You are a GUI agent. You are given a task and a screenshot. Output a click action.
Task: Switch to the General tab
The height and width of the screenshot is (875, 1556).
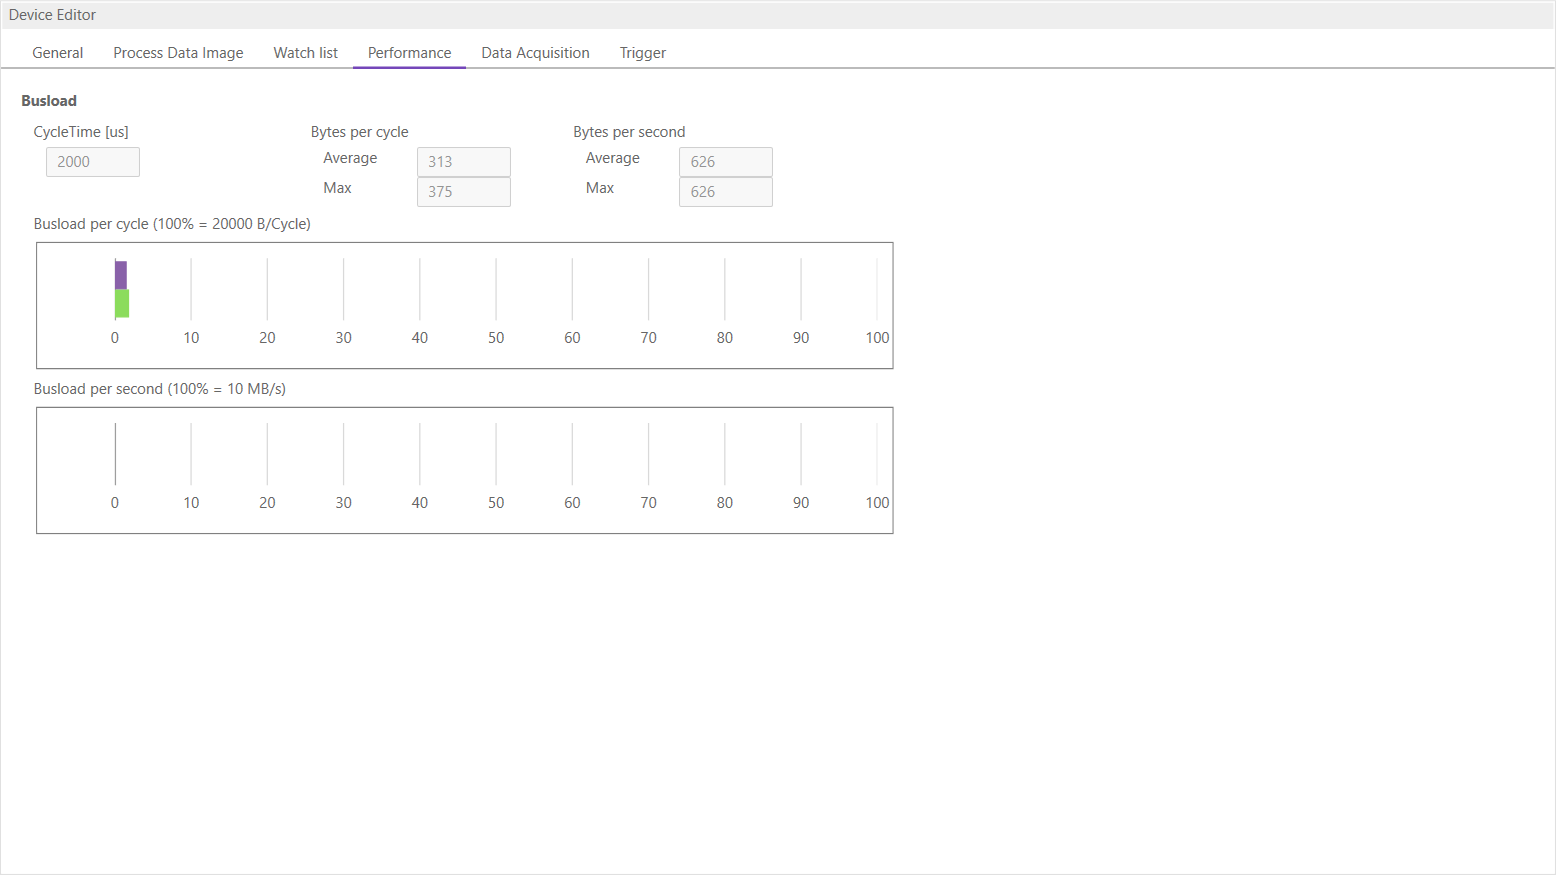click(x=57, y=52)
